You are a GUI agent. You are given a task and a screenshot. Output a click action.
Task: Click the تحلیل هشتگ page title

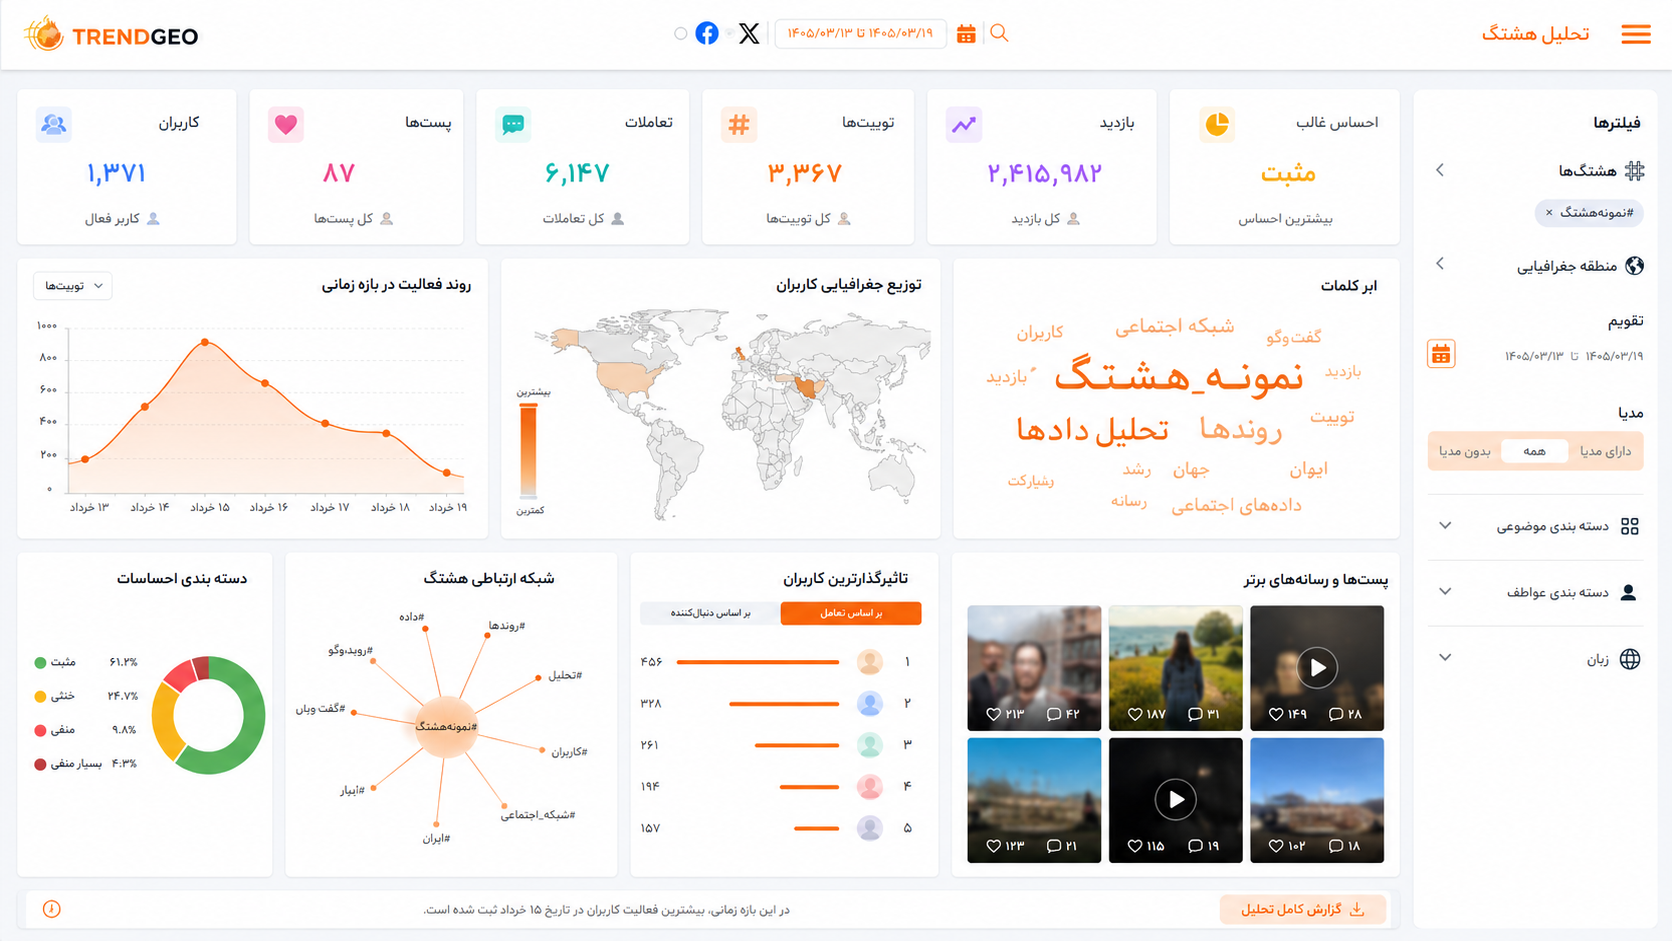(x=1535, y=34)
